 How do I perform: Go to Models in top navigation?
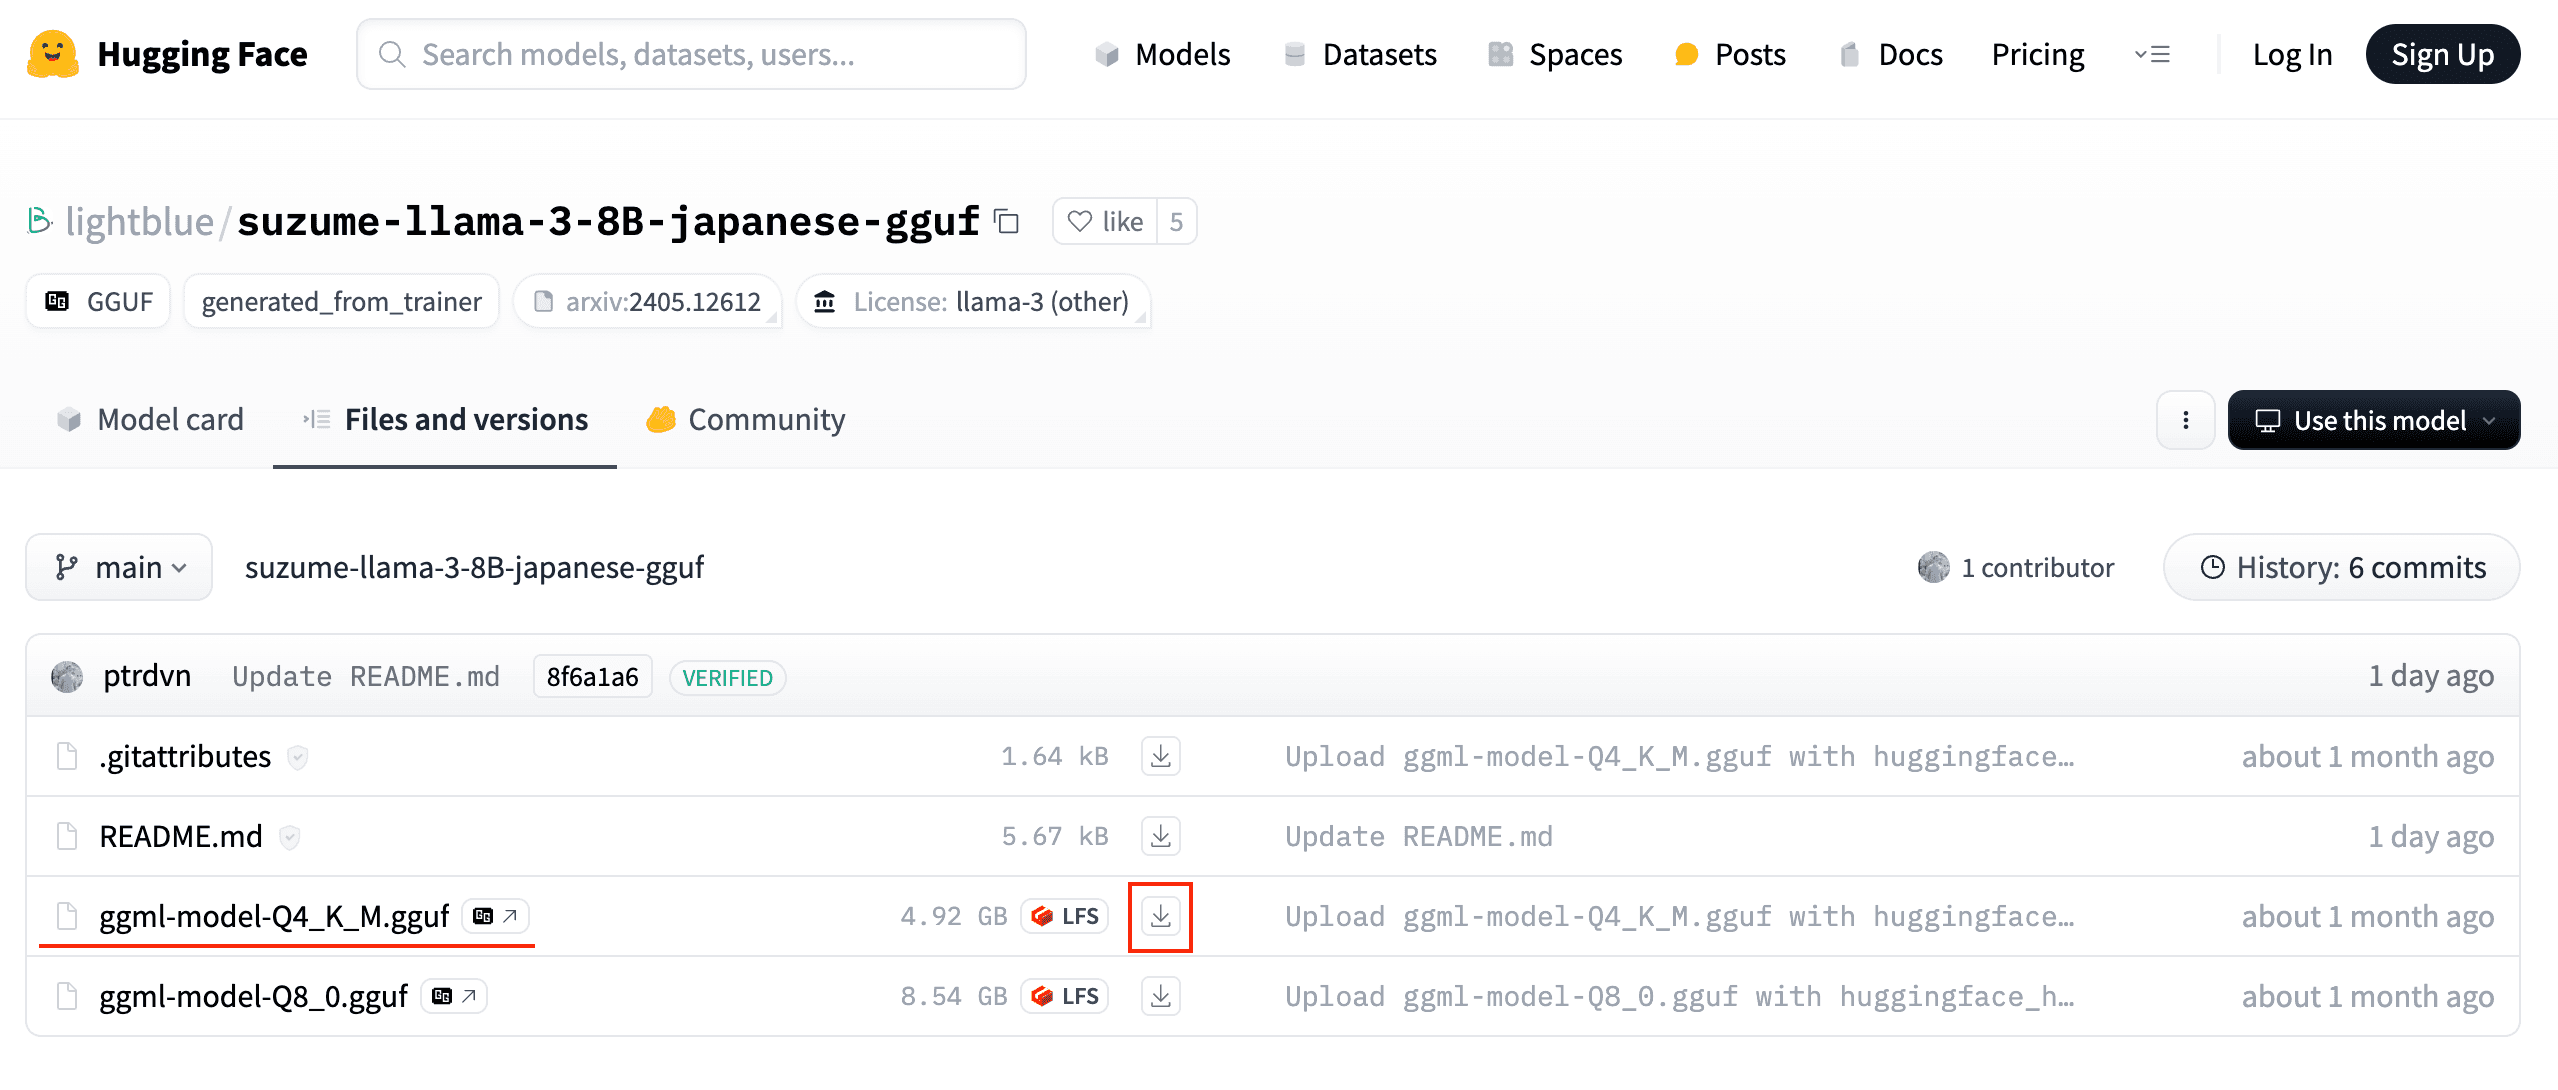[1163, 54]
